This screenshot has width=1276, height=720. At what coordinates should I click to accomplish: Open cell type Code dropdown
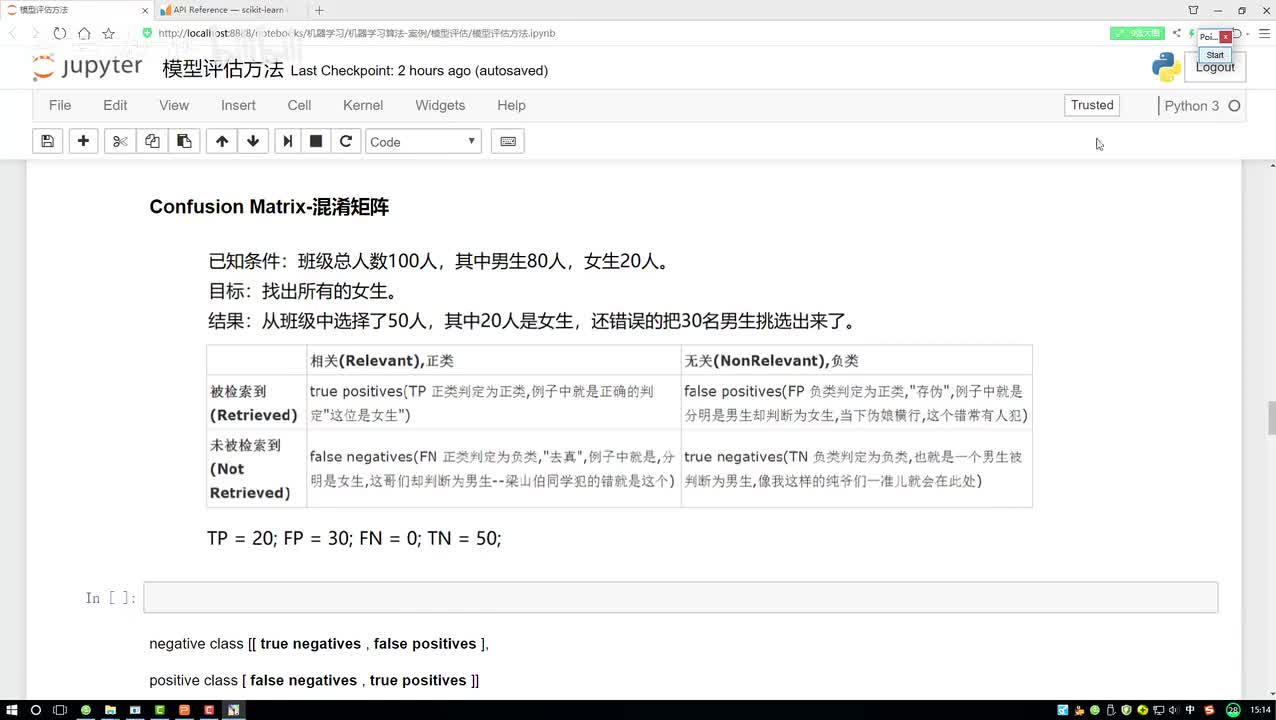pyautogui.click(x=423, y=141)
